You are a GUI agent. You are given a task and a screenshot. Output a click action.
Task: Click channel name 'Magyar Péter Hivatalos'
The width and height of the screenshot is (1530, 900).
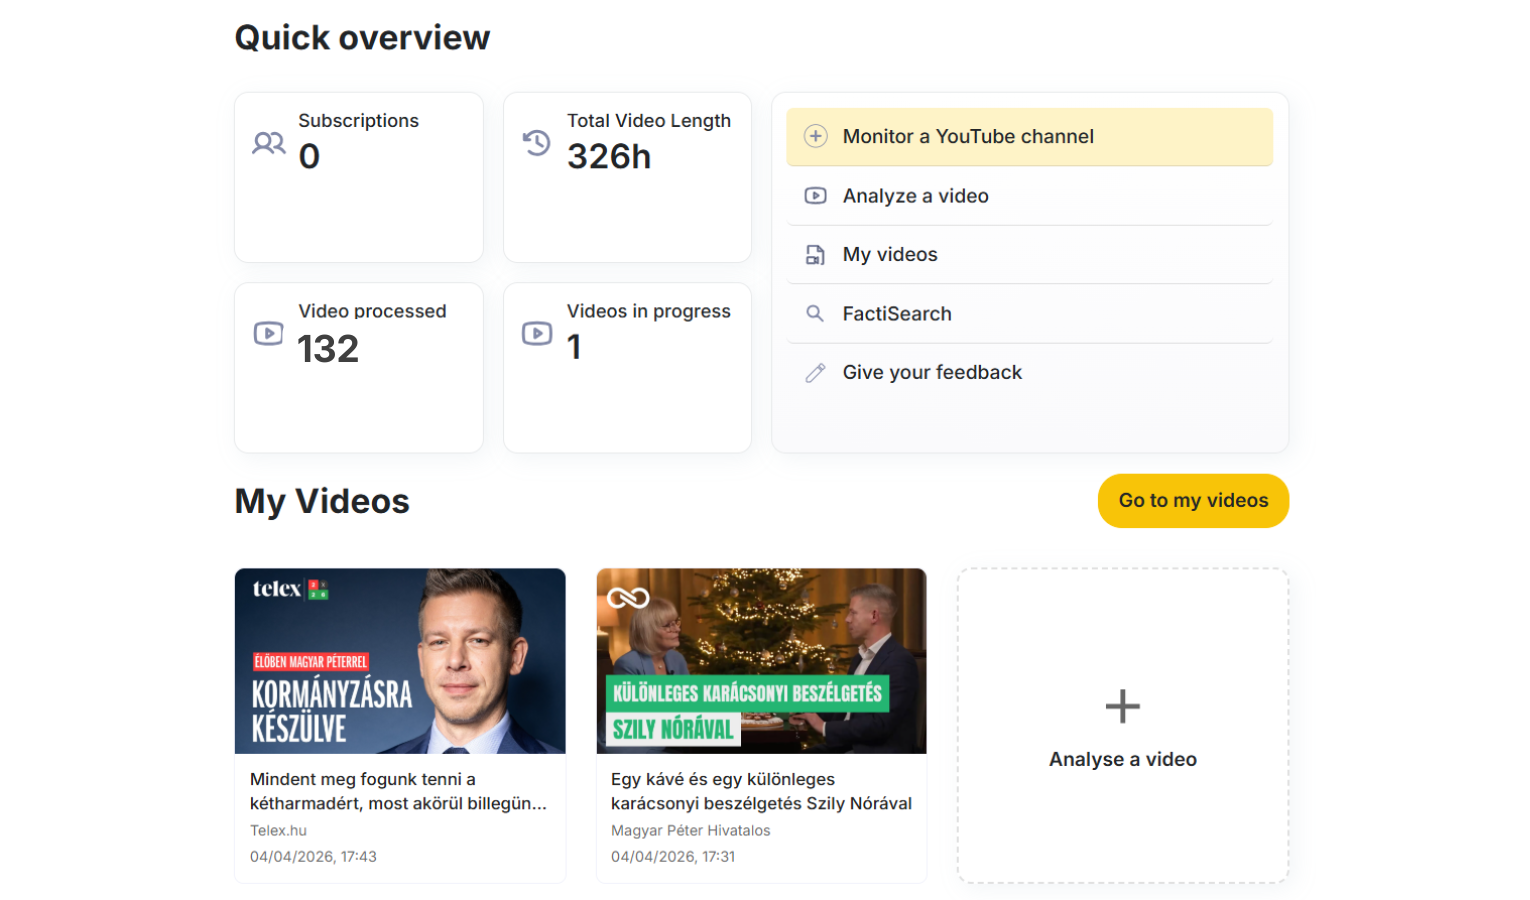tap(691, 830)
